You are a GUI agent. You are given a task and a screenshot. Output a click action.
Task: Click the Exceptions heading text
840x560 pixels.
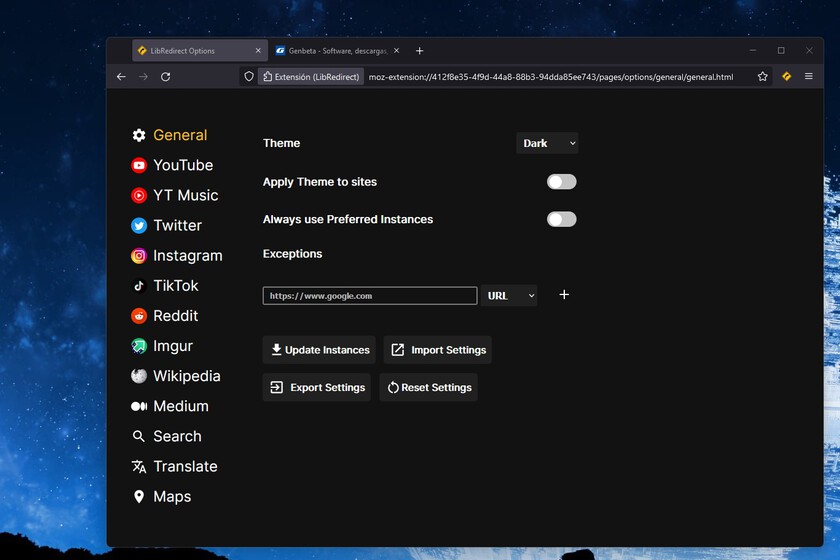(292, 253)
